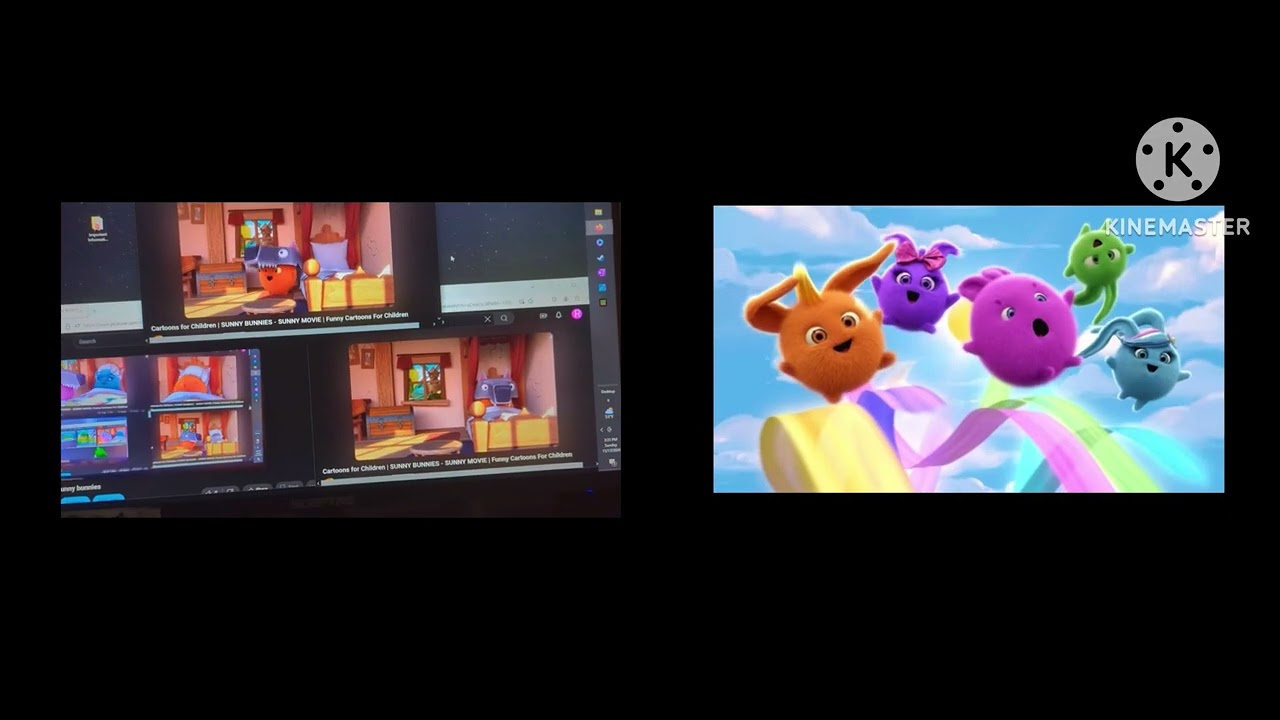Click the YouTube Create camera icon
1280x720 pixels.
coord(543,316)
